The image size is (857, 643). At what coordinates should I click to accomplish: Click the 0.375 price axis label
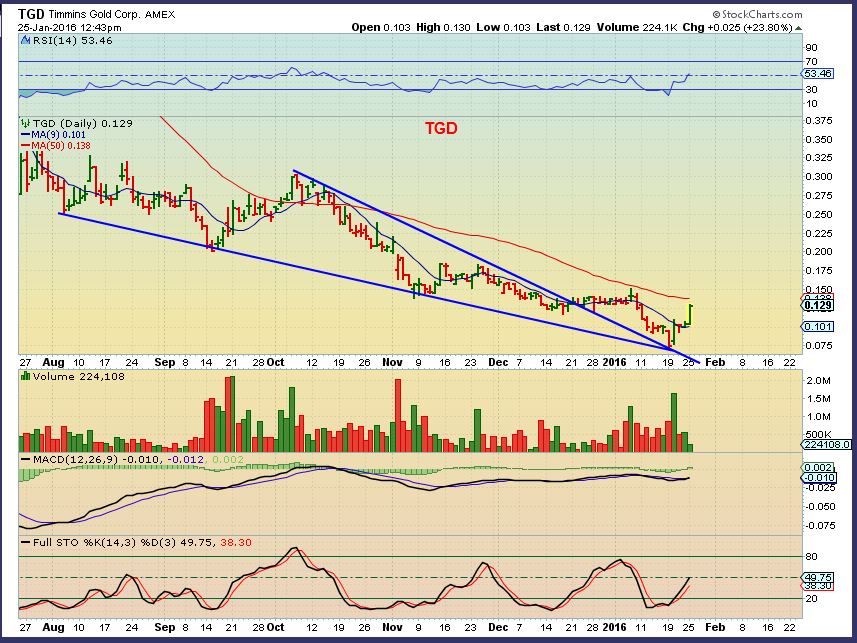pyautogui.click(x=819, y=120)
